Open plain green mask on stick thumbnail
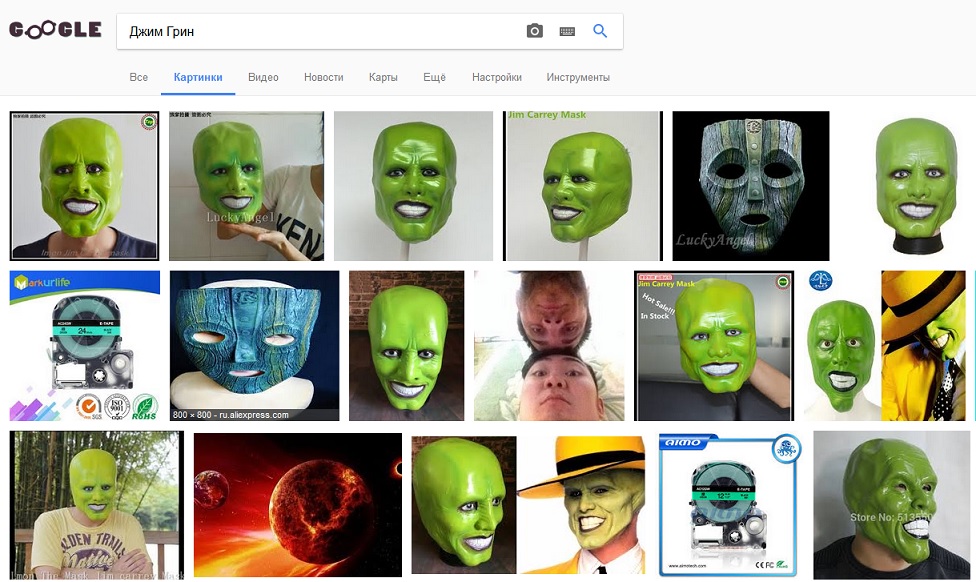Screen dimensions: 976x582 point(413,185)
